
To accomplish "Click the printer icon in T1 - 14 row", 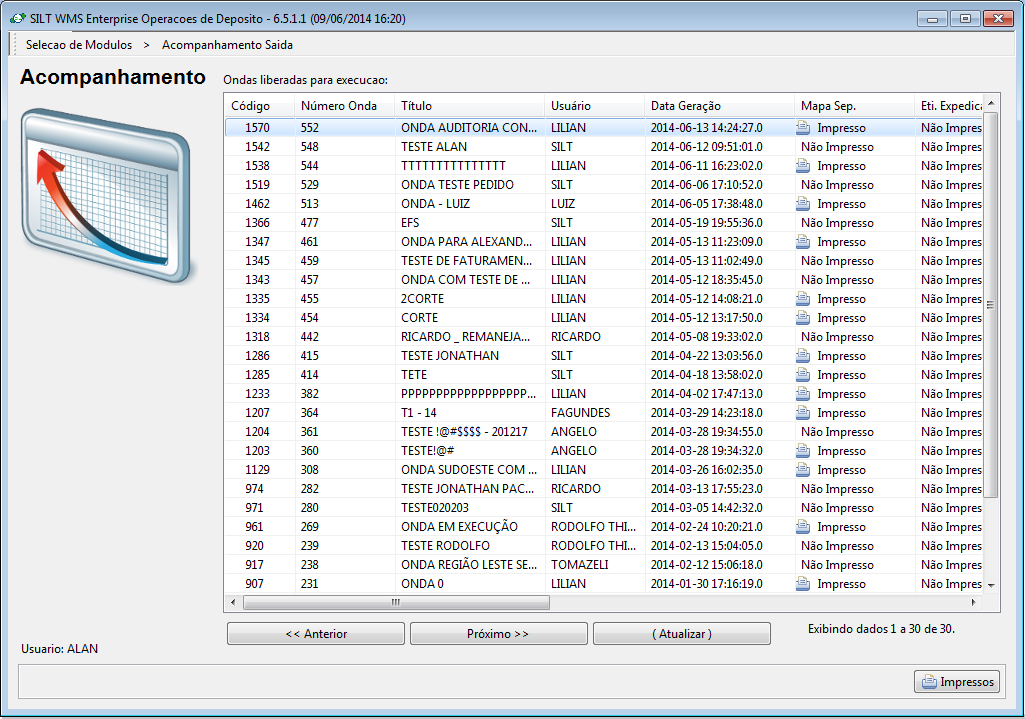I will click(x=803, y=412).
